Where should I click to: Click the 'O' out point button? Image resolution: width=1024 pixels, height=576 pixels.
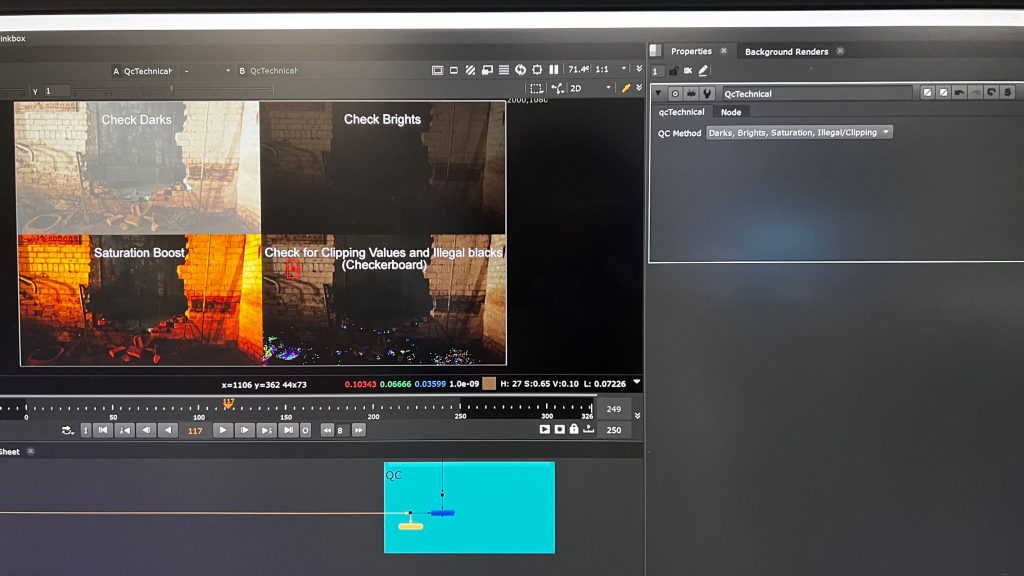pyautogui.click(x=305, y=430)
